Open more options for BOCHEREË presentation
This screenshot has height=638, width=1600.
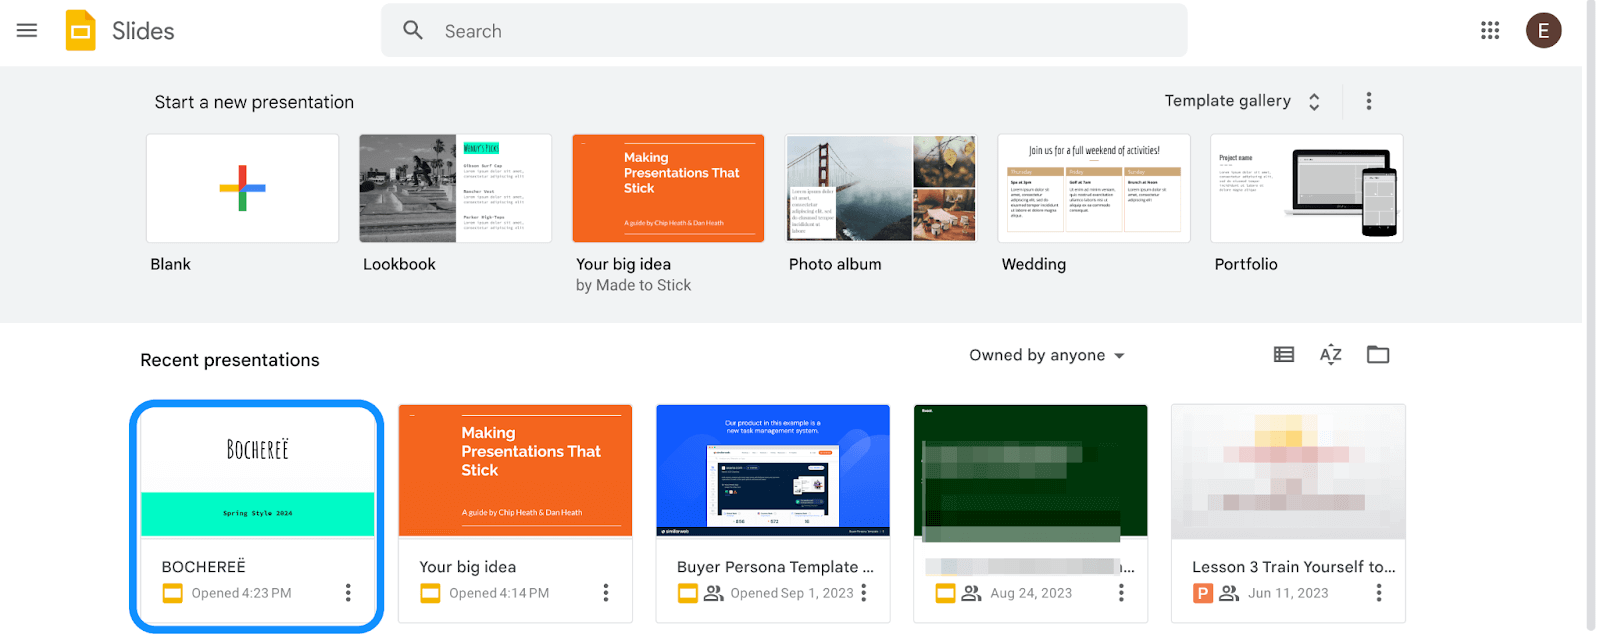click(348, 593)
